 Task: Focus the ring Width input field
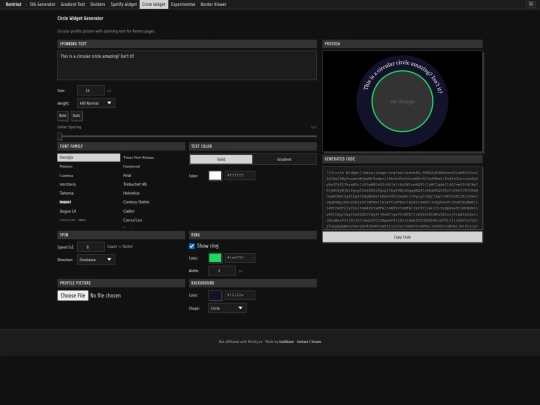(222, 271)
